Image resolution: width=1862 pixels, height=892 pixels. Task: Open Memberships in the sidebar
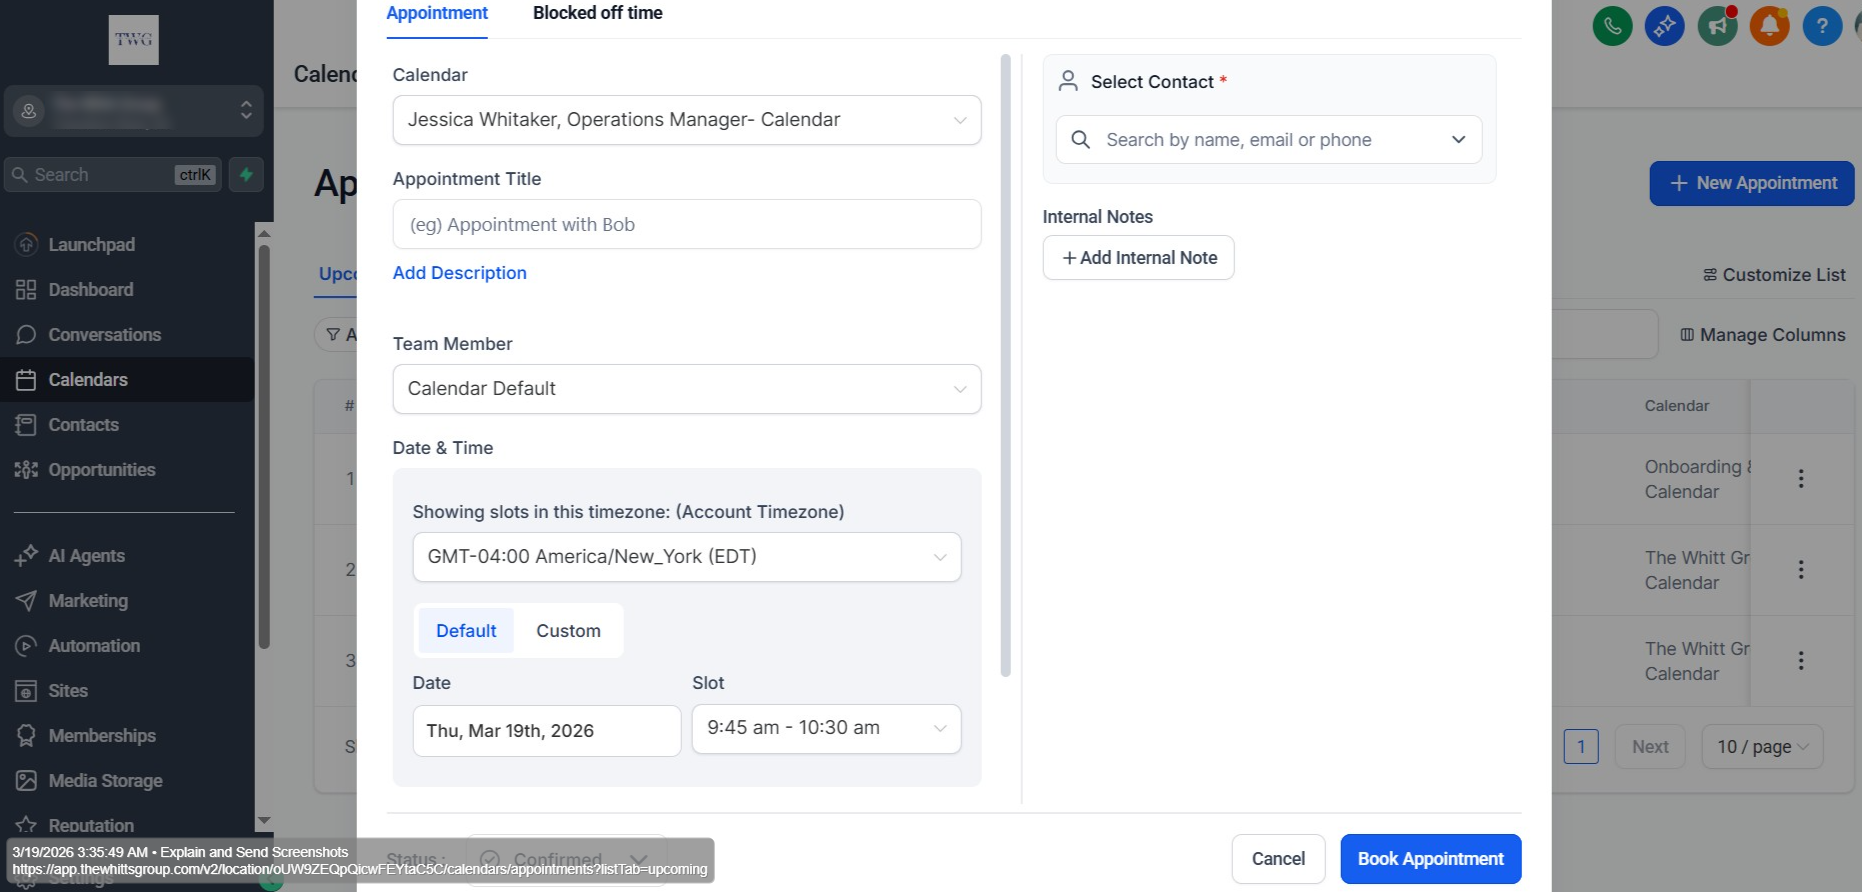102,736
